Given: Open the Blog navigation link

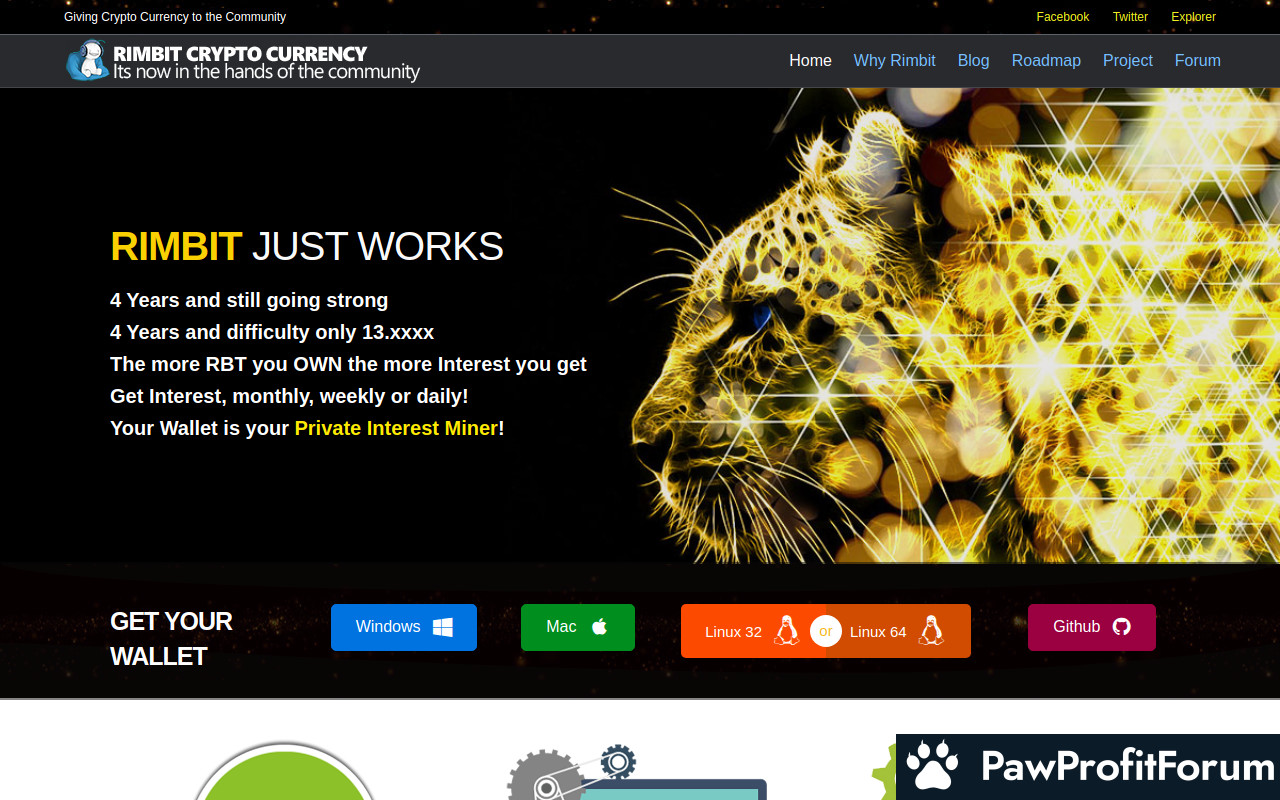Looking at the screenshot, I should (973, 60).
